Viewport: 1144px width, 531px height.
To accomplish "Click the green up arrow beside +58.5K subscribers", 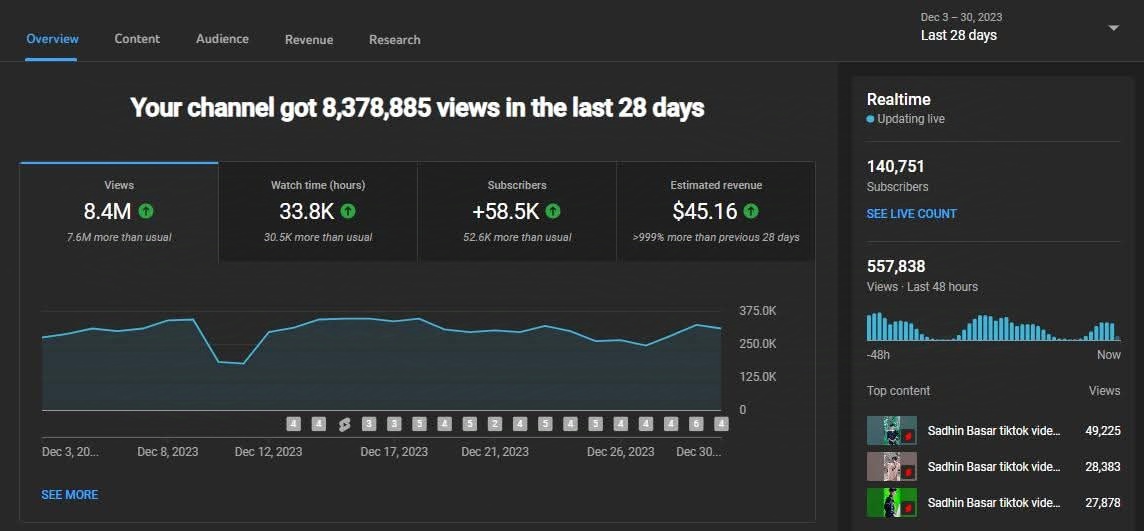I will click(x=553, y=212).
